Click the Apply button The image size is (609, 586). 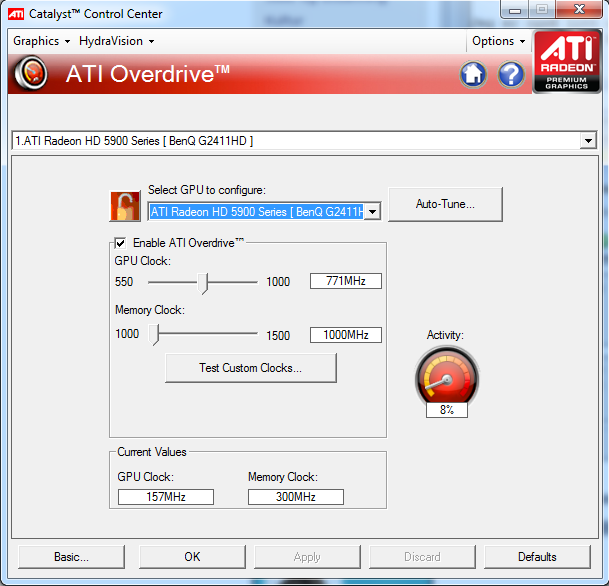(307, 557)
